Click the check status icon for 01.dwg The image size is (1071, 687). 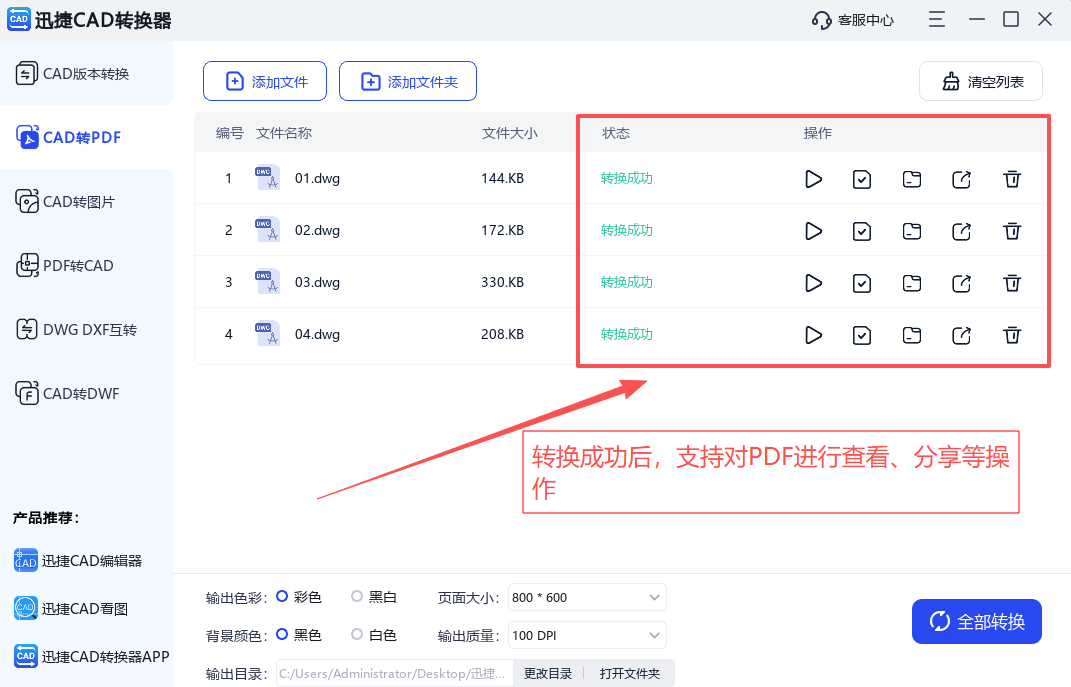point(862,179)
